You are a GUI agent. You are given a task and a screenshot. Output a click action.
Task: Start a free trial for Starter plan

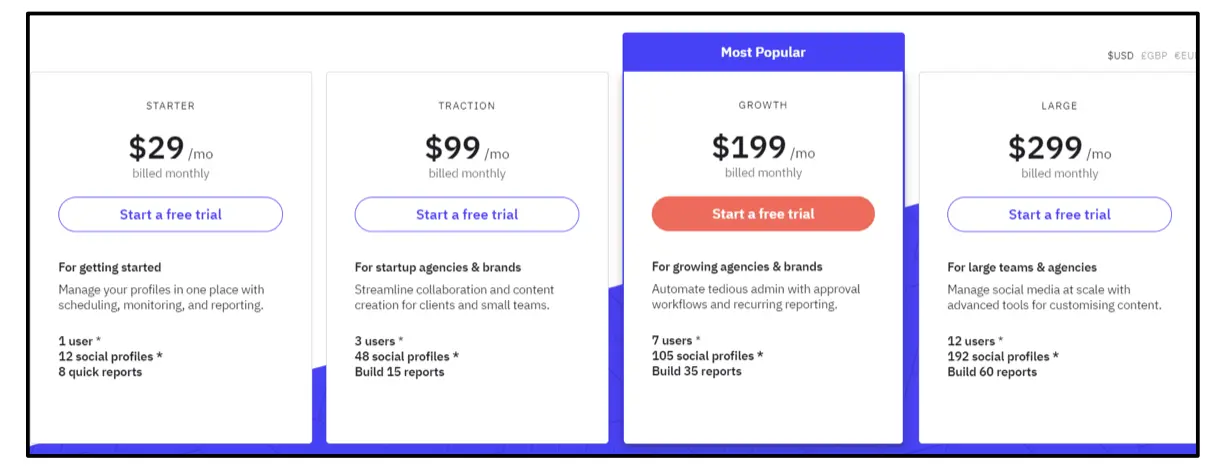coord(170,214)
